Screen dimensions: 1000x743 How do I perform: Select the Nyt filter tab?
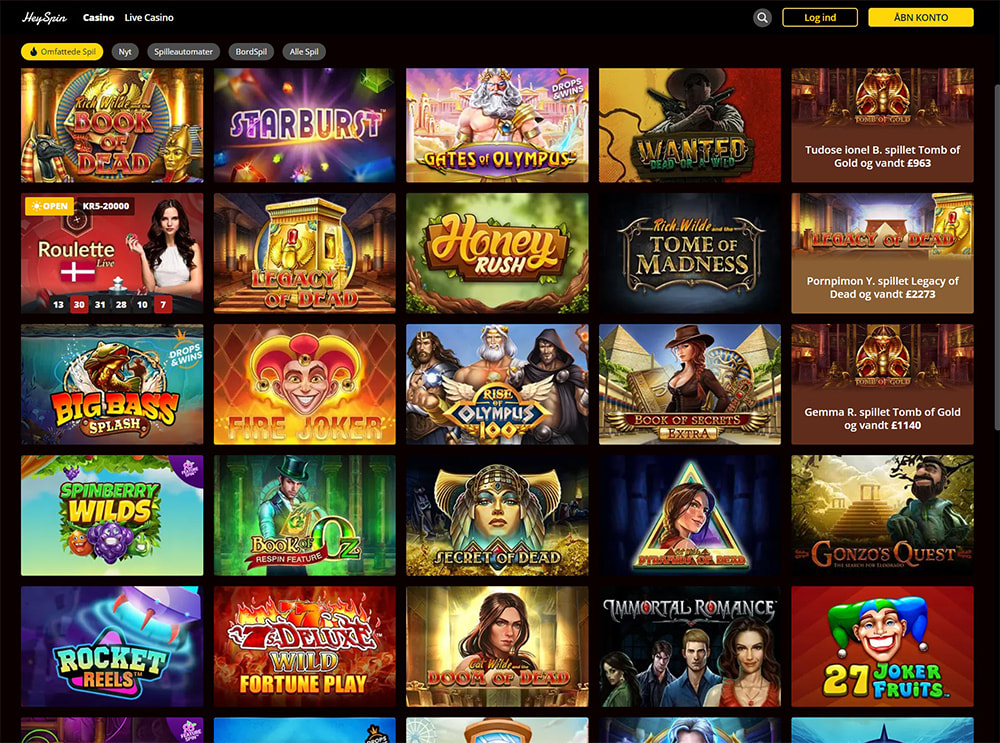point(125,52)
